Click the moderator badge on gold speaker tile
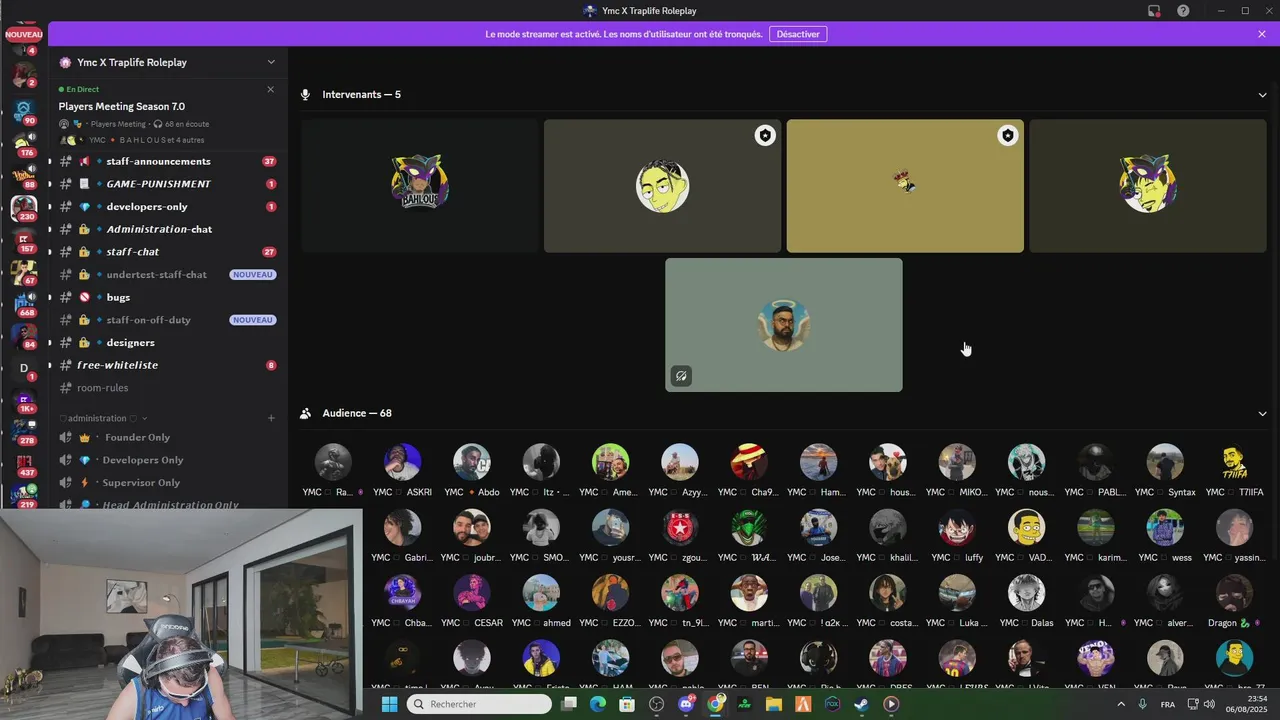Screen dimensions: 1280x720 [x=1008, y=136]
